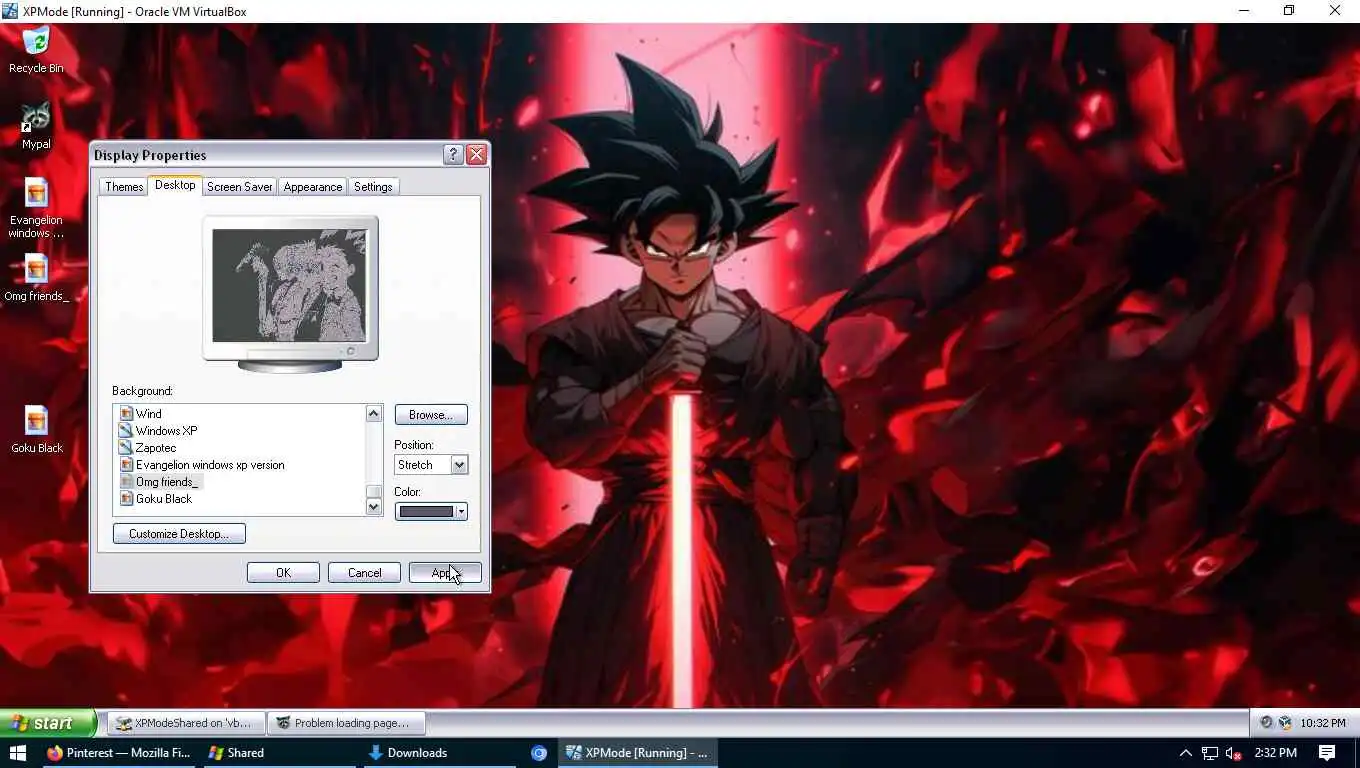This screenshot has width=1360, height=768.
Task: Click the Customize Desktop... button
Action: tap(179, 534)
